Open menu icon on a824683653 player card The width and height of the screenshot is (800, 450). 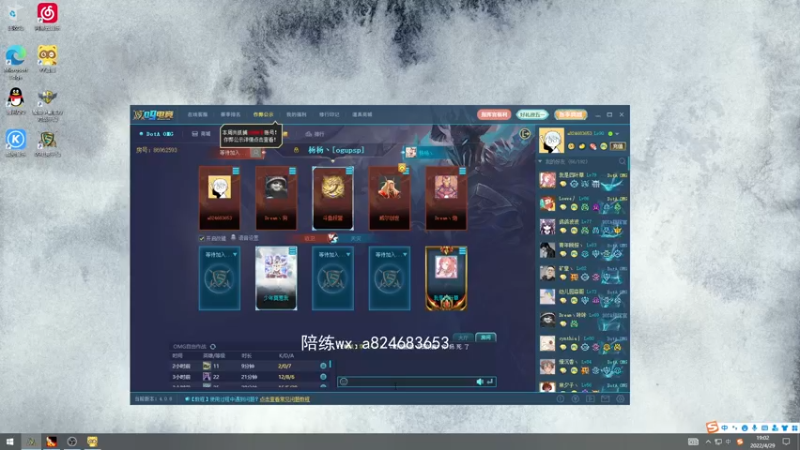coord(236,171)
